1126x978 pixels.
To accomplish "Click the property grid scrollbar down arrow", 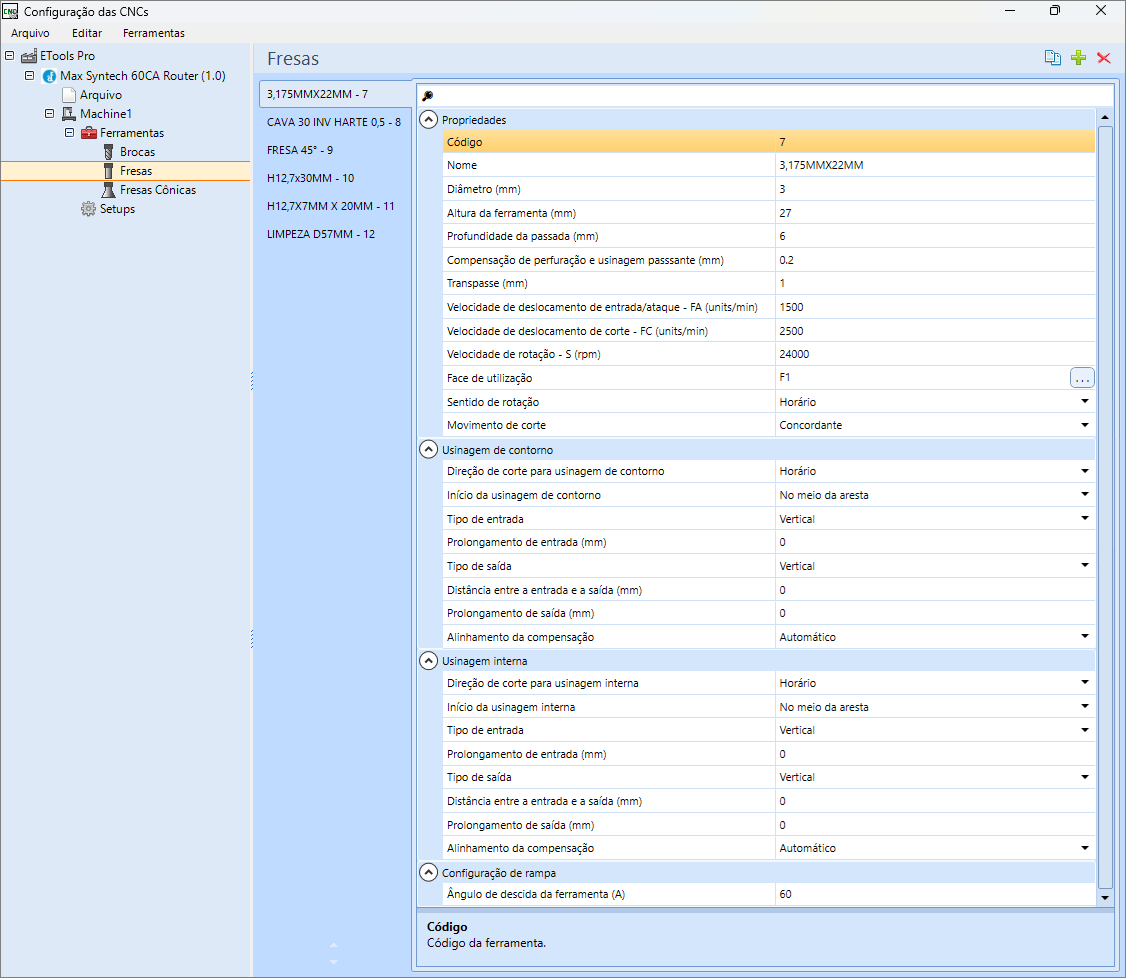I will click(1104, 898).
